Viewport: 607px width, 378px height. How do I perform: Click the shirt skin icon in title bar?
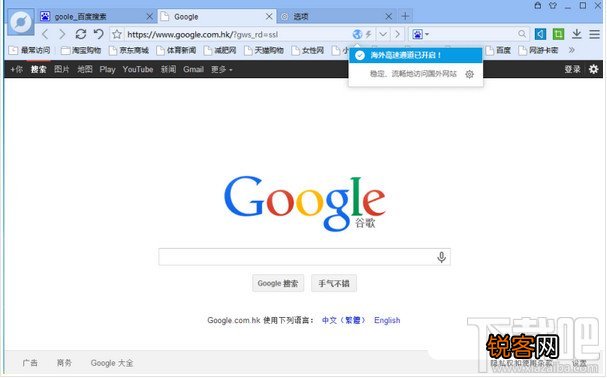[553, 5]
